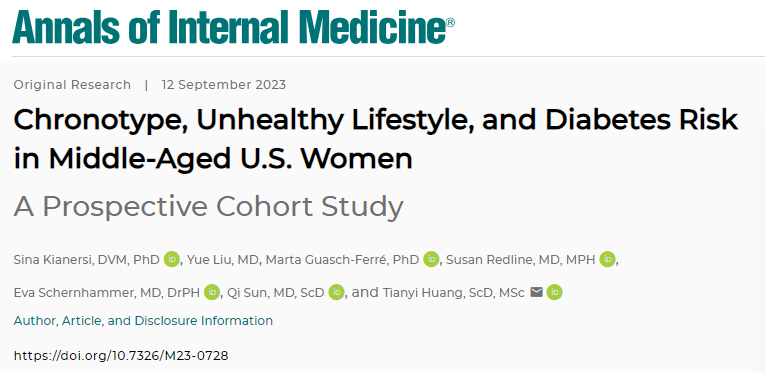Select author name Susan Redline, MD, MPH
765x372 pixels.
[x=521, y=260]
